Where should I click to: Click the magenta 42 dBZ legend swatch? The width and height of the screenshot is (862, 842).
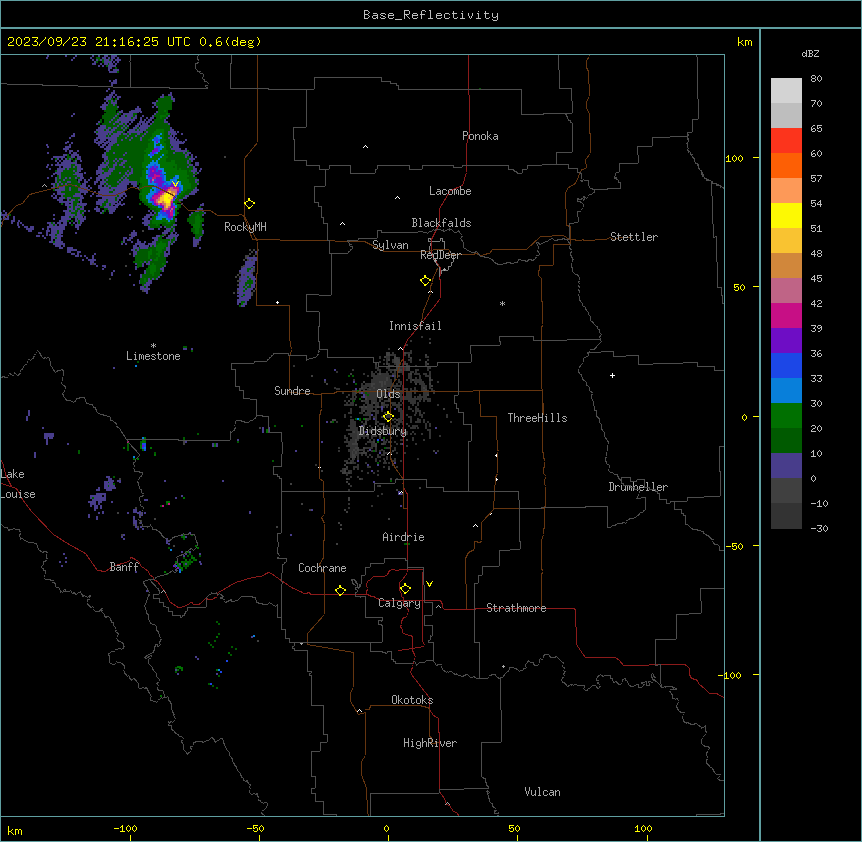(786, 316)
